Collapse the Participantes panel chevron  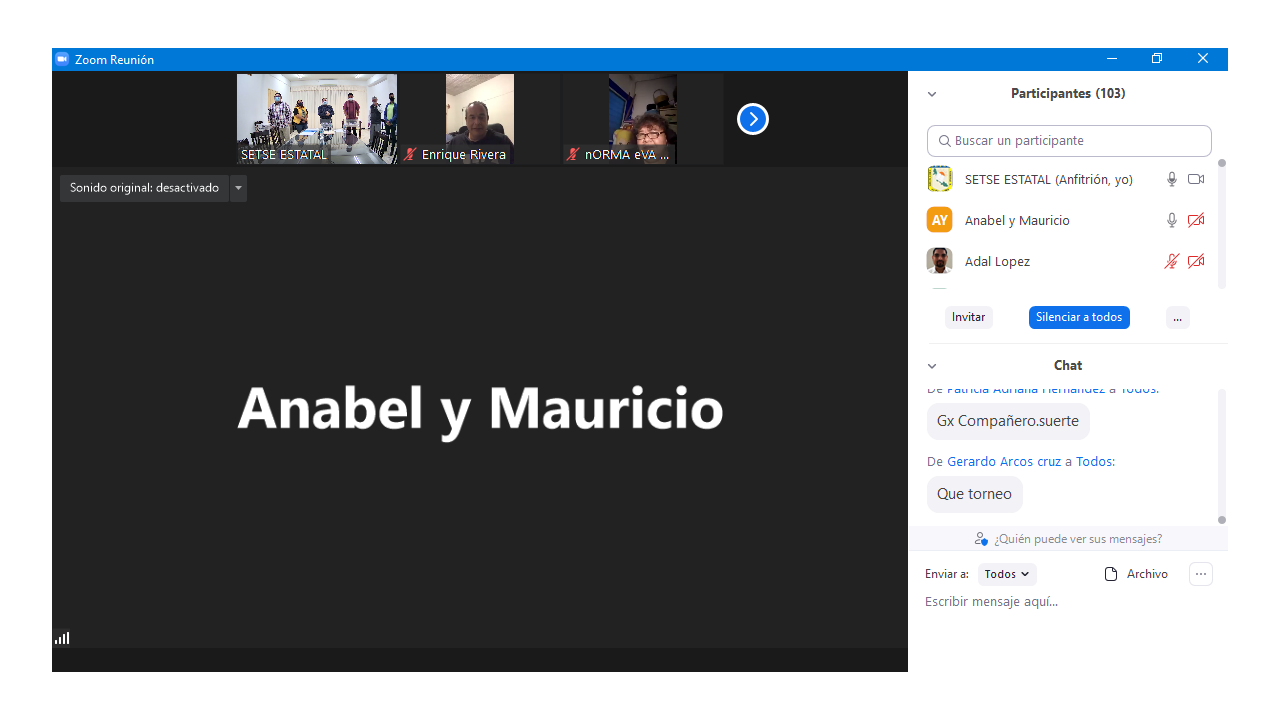tap(932, 94)
